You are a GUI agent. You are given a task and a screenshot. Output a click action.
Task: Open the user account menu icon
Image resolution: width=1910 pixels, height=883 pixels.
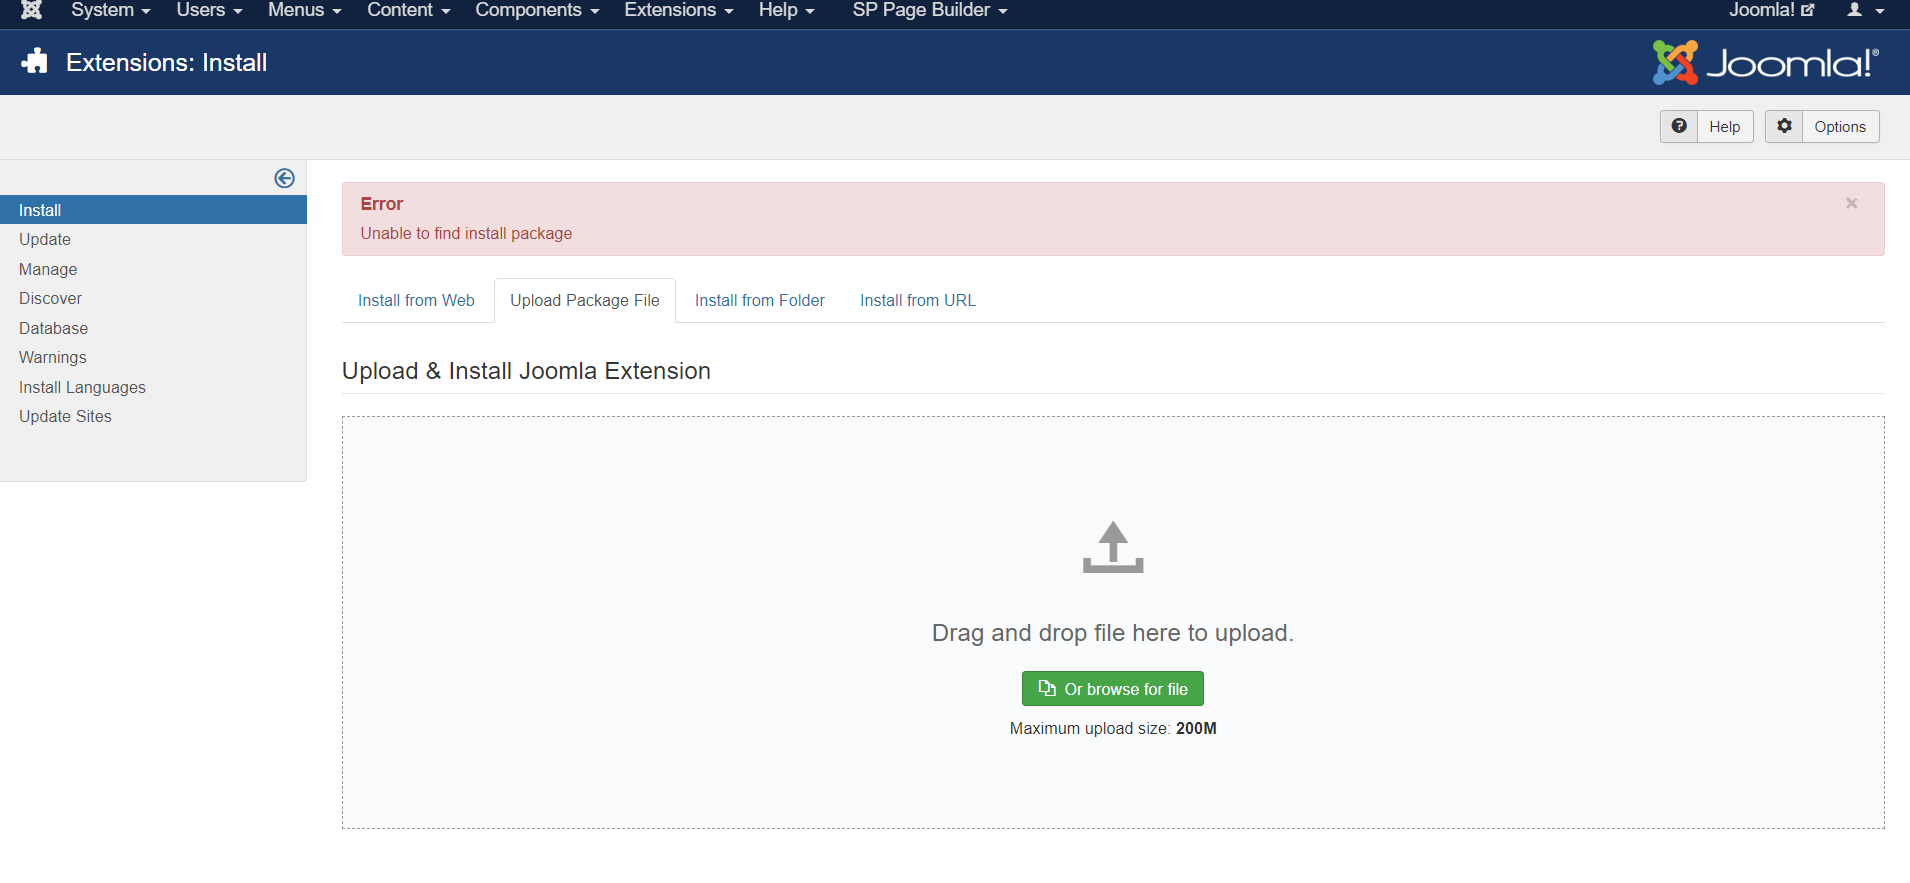[1865, 10]
